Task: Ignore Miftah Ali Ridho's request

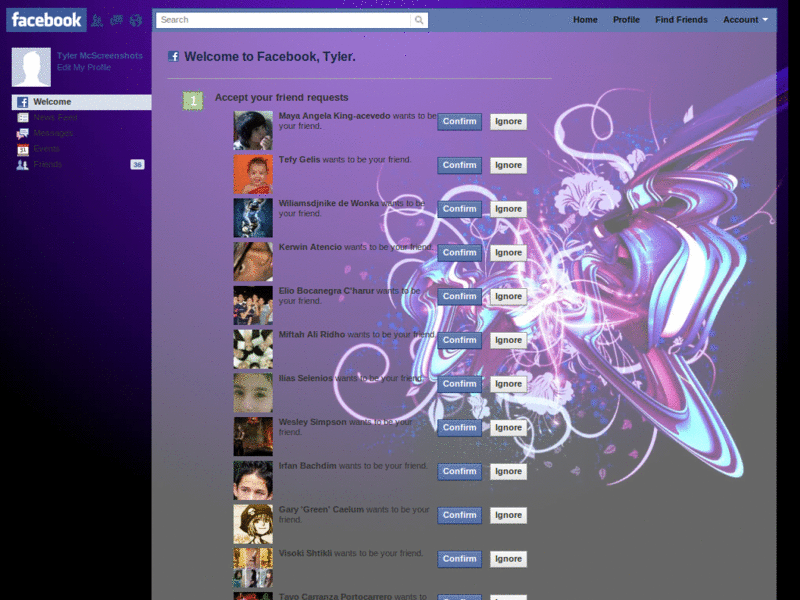Action: point(508,340)
